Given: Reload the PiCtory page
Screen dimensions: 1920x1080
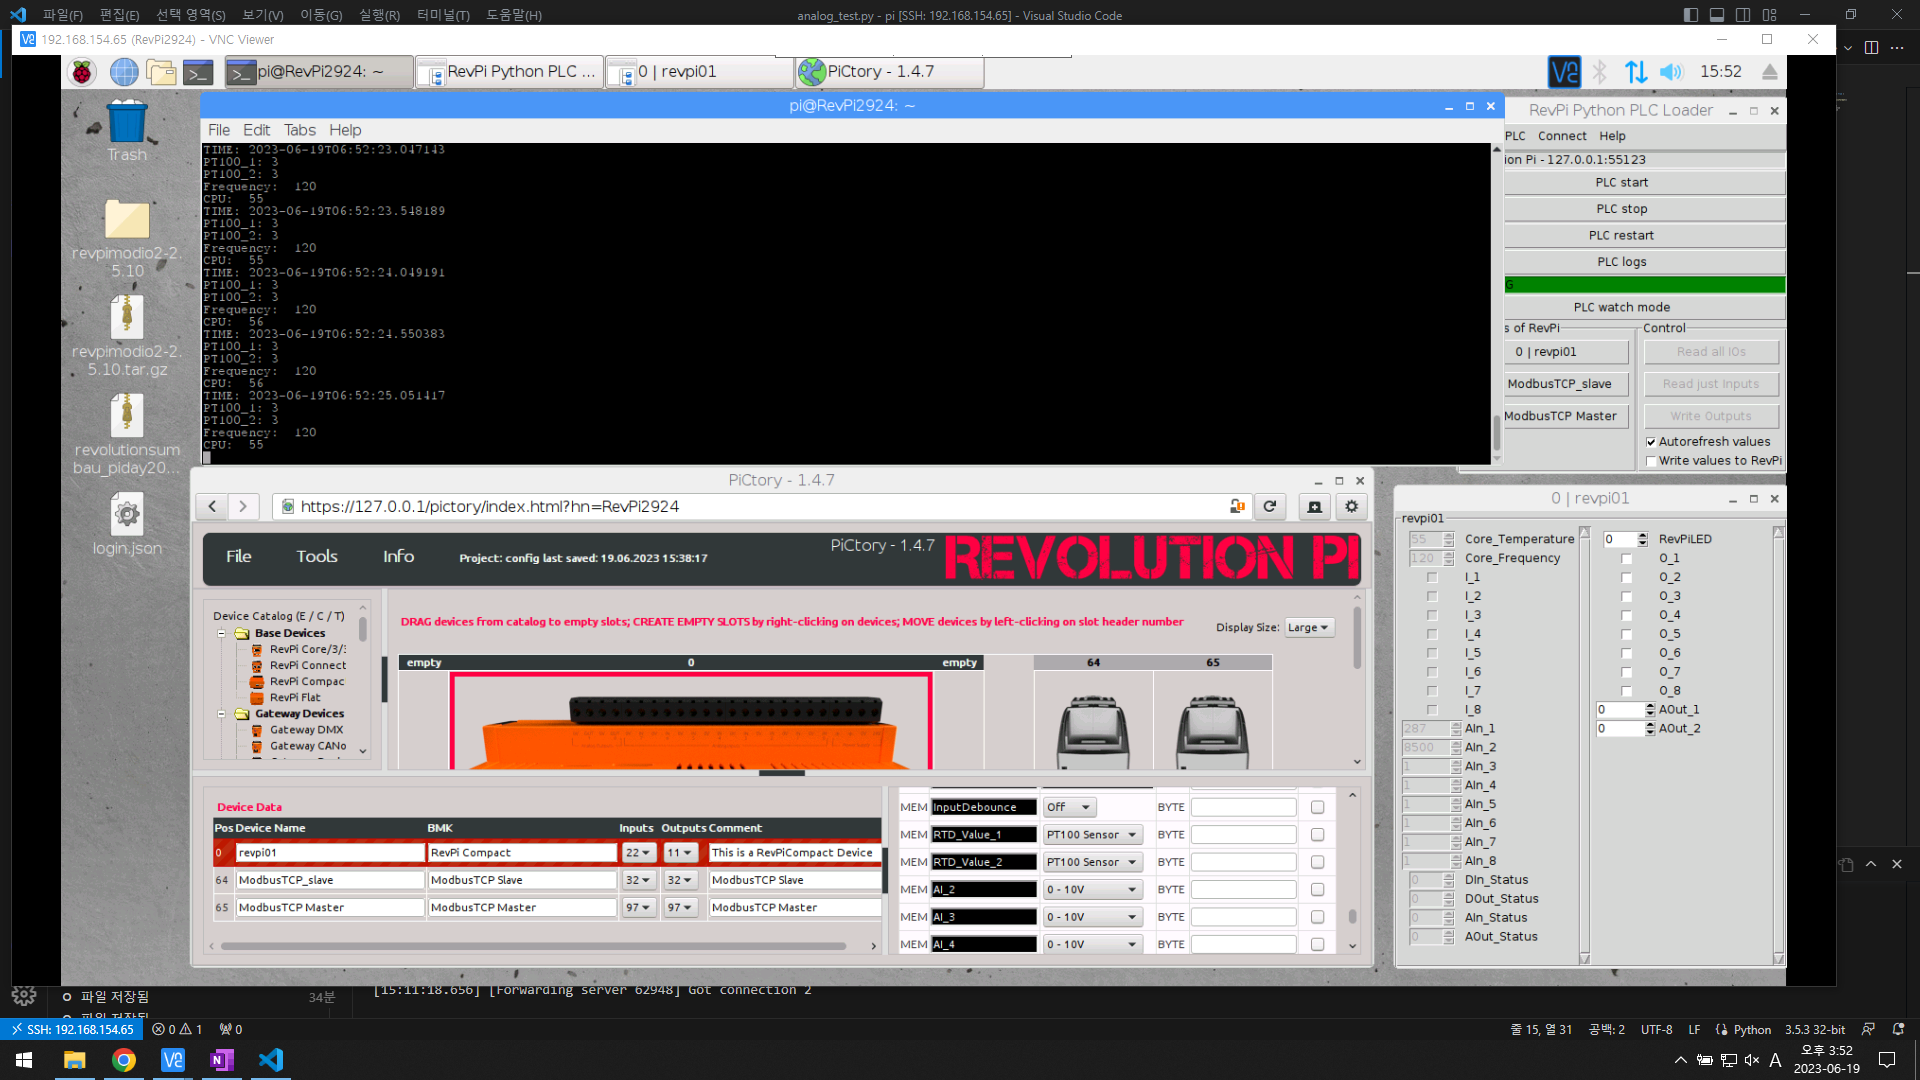Looking at the screenshot, I should [1270, 506].
